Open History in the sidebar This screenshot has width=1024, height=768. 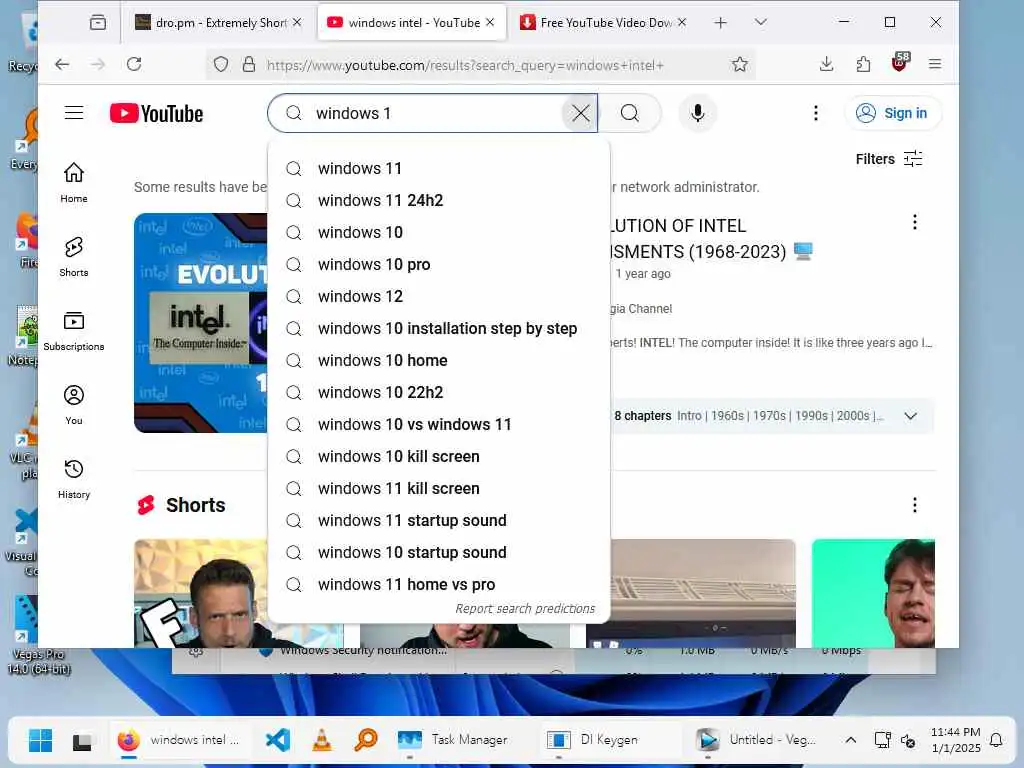[x=74, y=479]
